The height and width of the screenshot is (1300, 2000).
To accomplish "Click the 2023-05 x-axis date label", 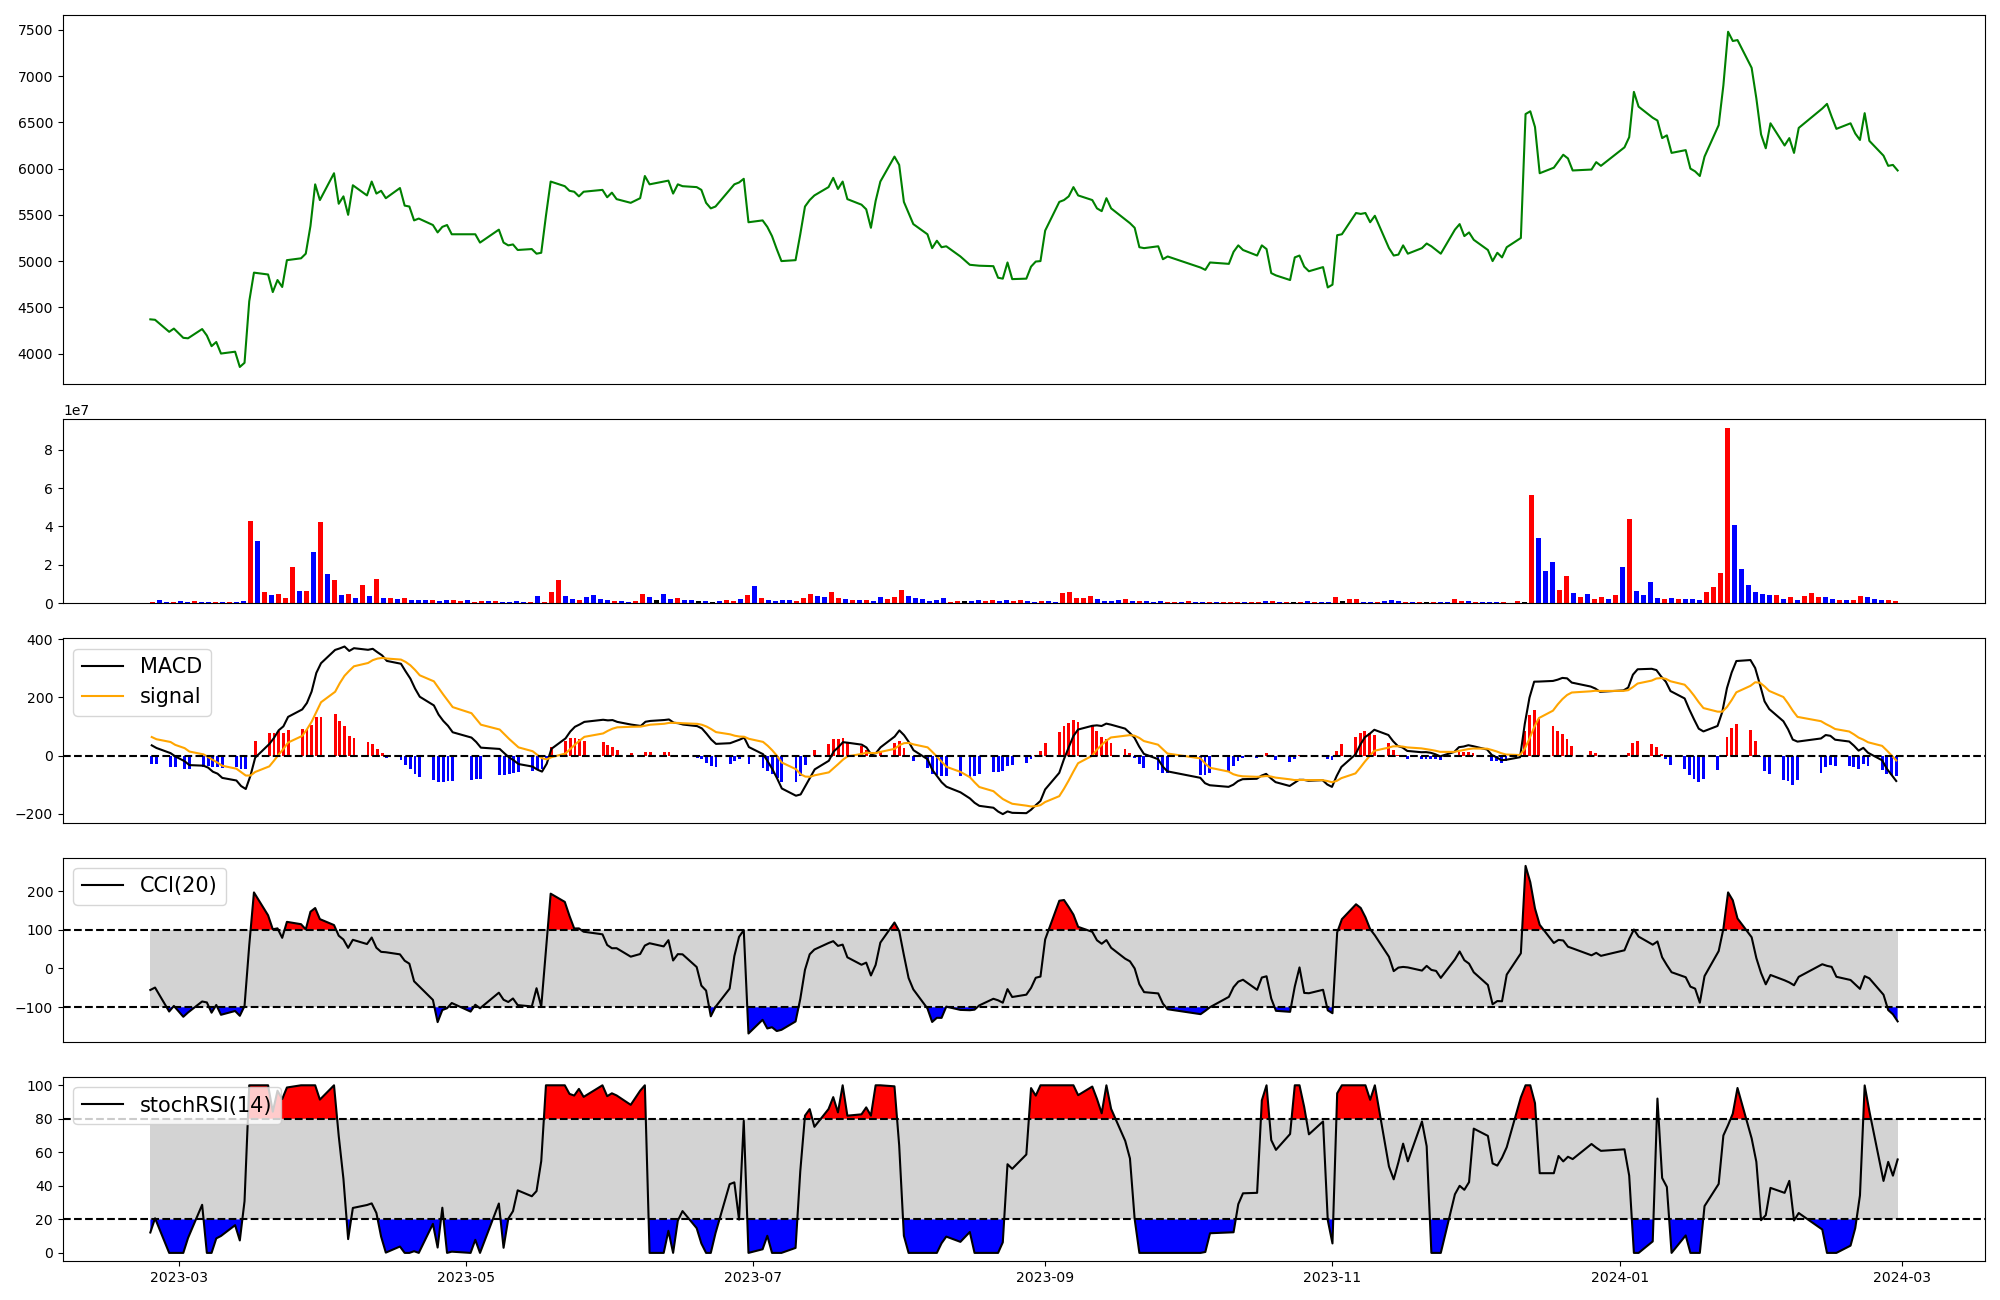I will click(x=466, y=1276).
